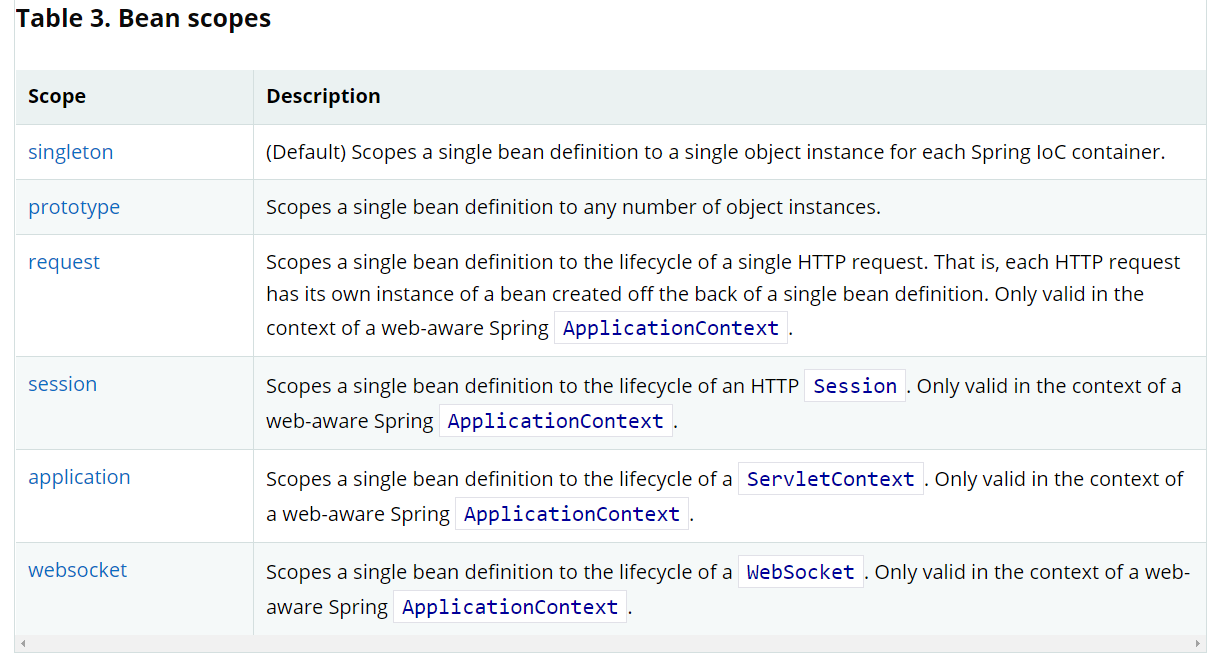Click the 'Table 3. Bean scopes' title
Viewport: 1220px width, 663px height.
click(x=144, y=18)
